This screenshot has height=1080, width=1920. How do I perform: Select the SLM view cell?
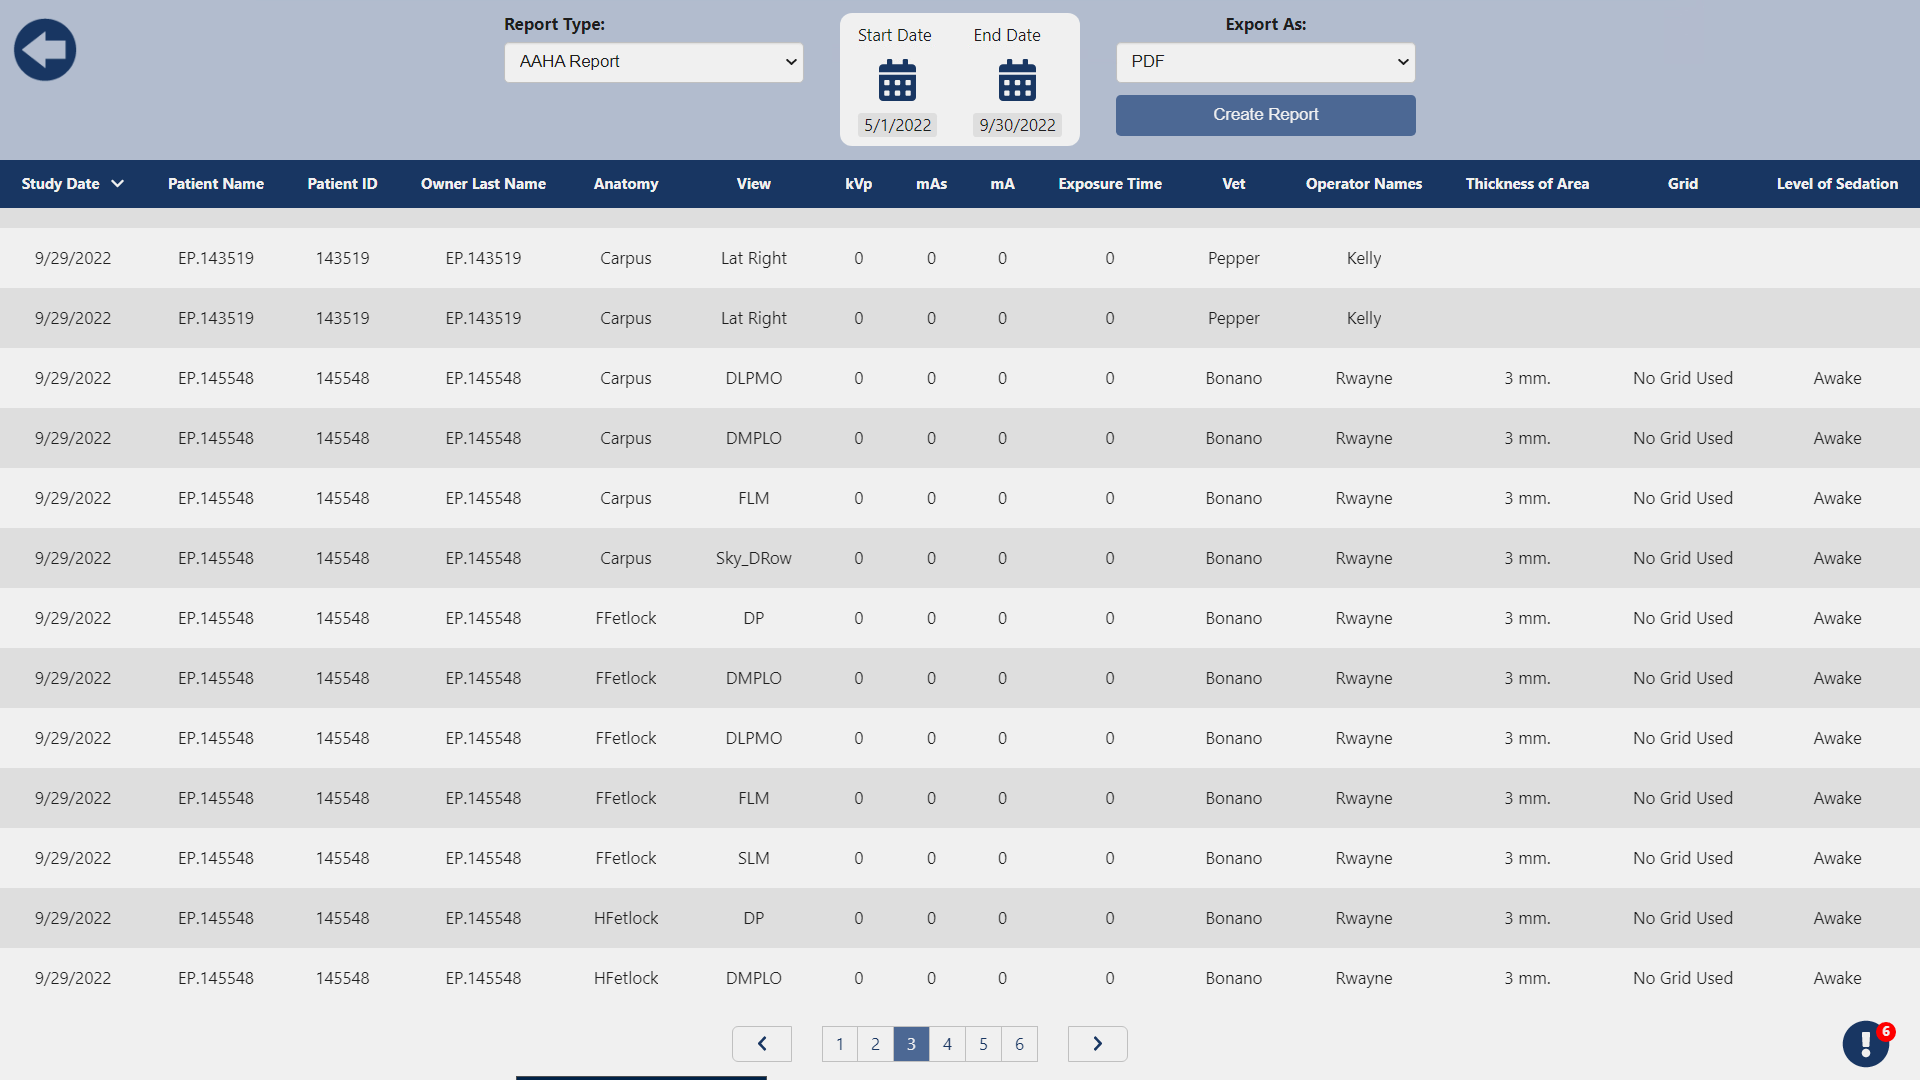pyautogui.click(x=754, y=858)
